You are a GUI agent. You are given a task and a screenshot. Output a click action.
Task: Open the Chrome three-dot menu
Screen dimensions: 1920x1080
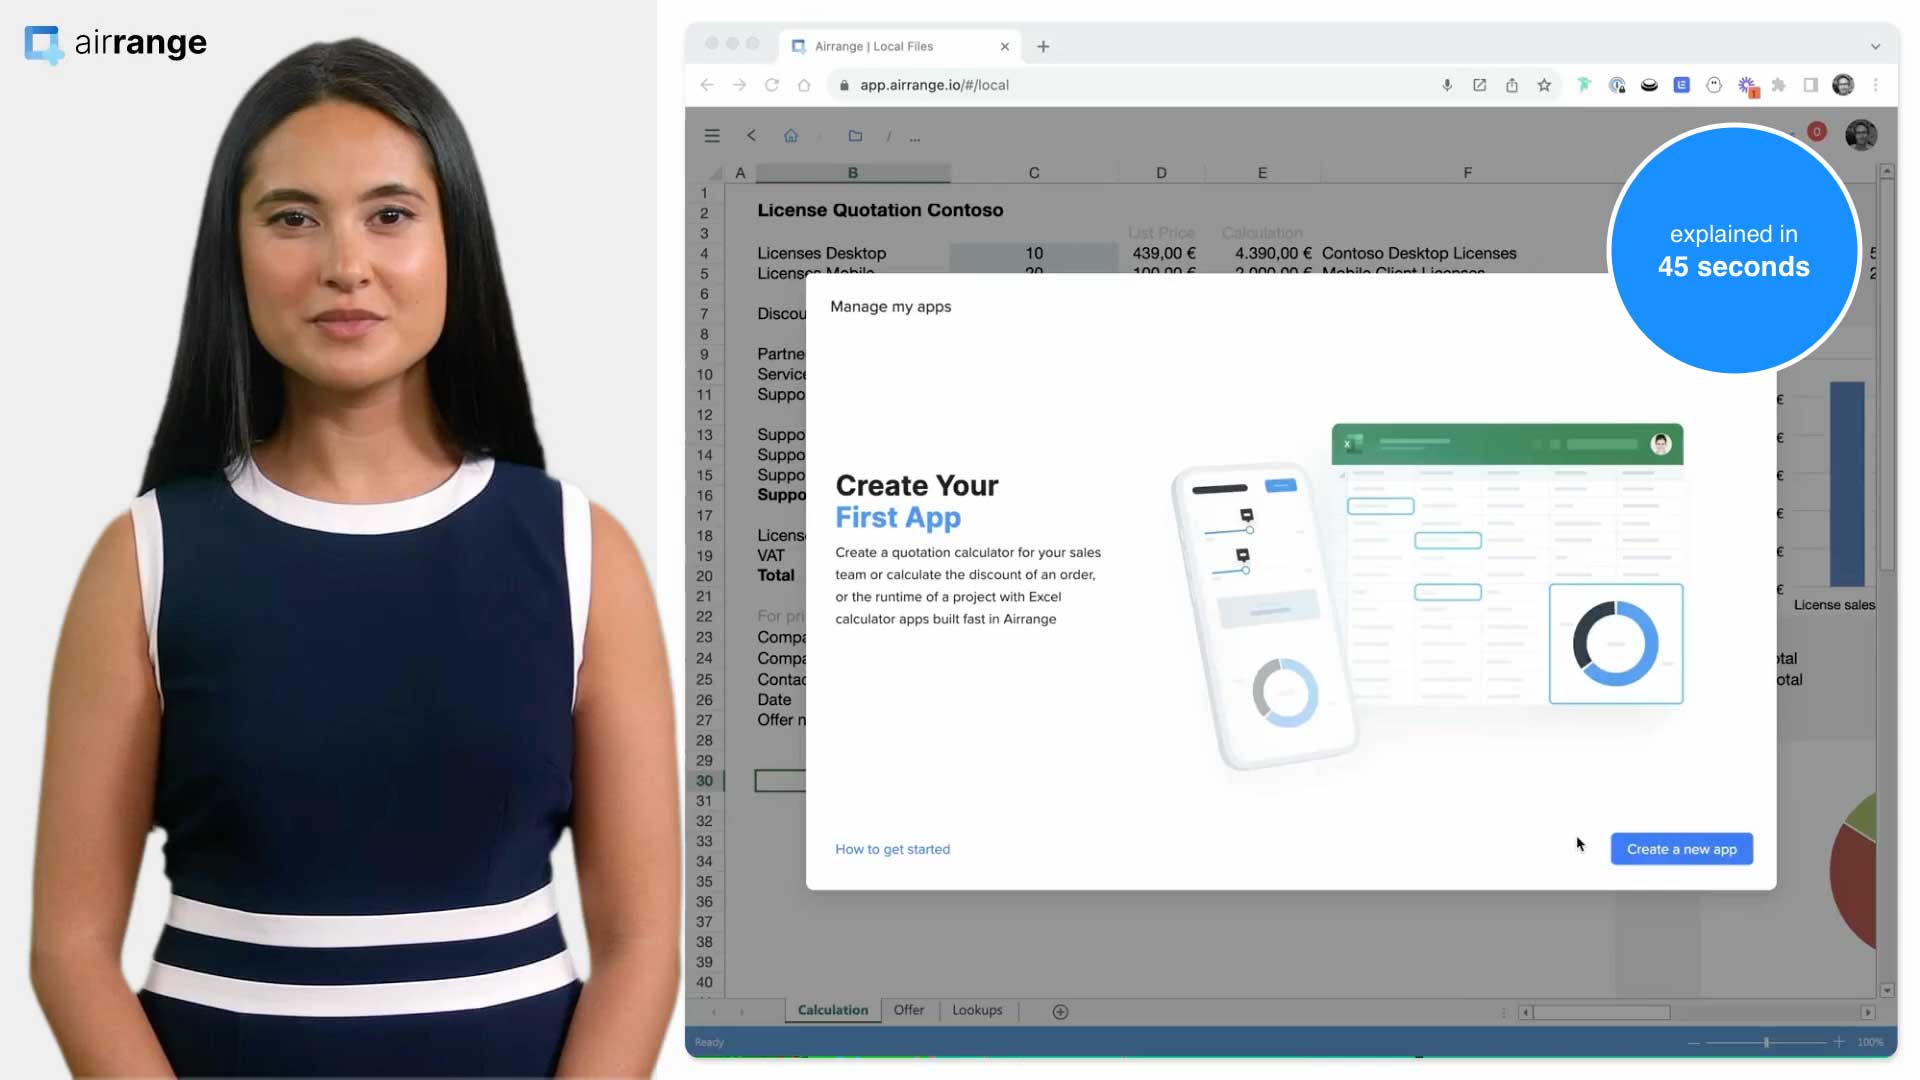click(1876, 85)
